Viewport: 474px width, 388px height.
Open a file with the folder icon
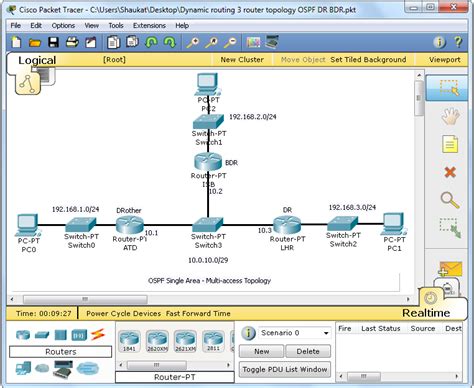(x=35, y=43)
